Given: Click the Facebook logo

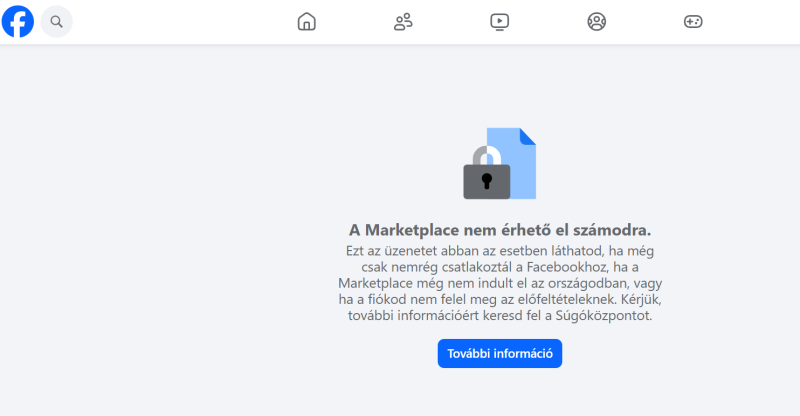Looking at the screenshot, I should tap(18, 21).
